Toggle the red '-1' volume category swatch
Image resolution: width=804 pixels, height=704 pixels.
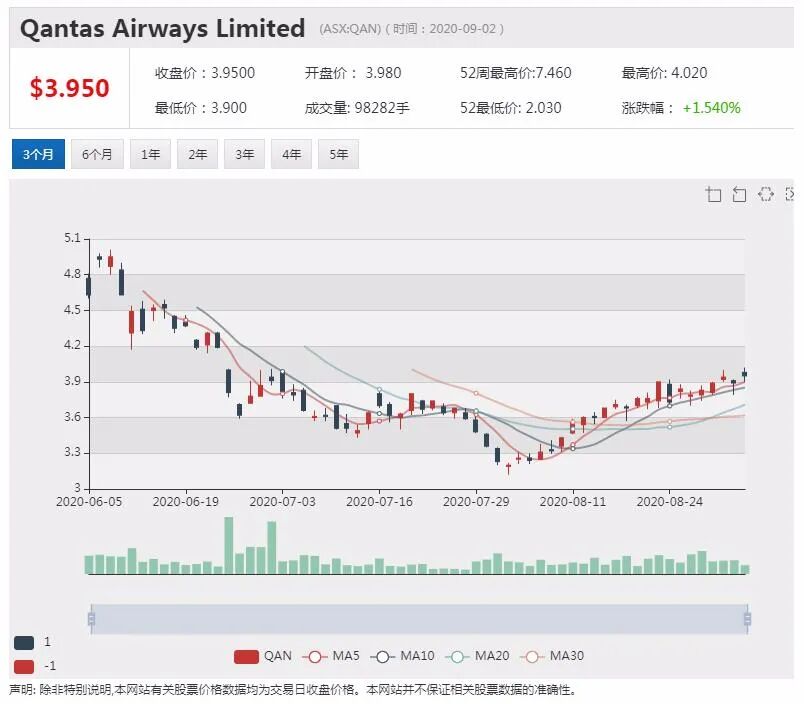24,667
